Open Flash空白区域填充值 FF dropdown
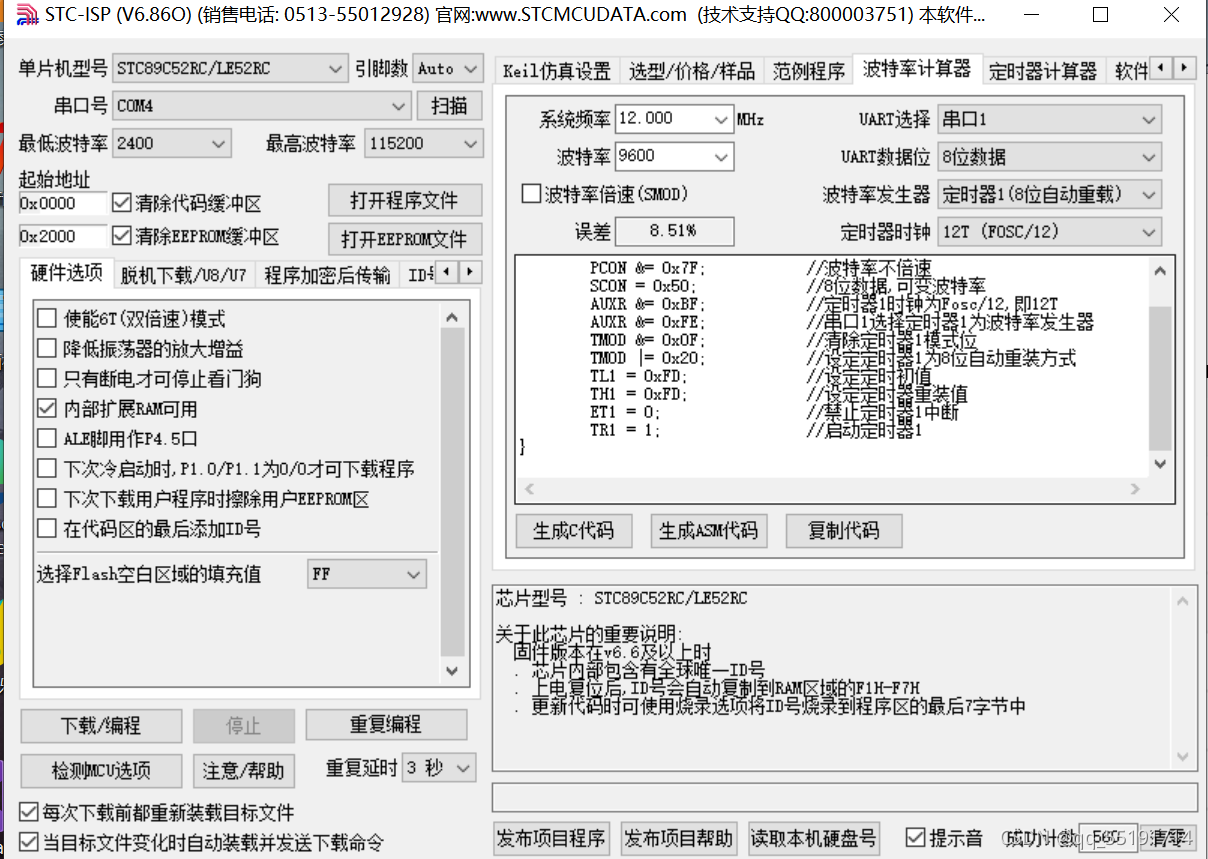 (367, 574)
